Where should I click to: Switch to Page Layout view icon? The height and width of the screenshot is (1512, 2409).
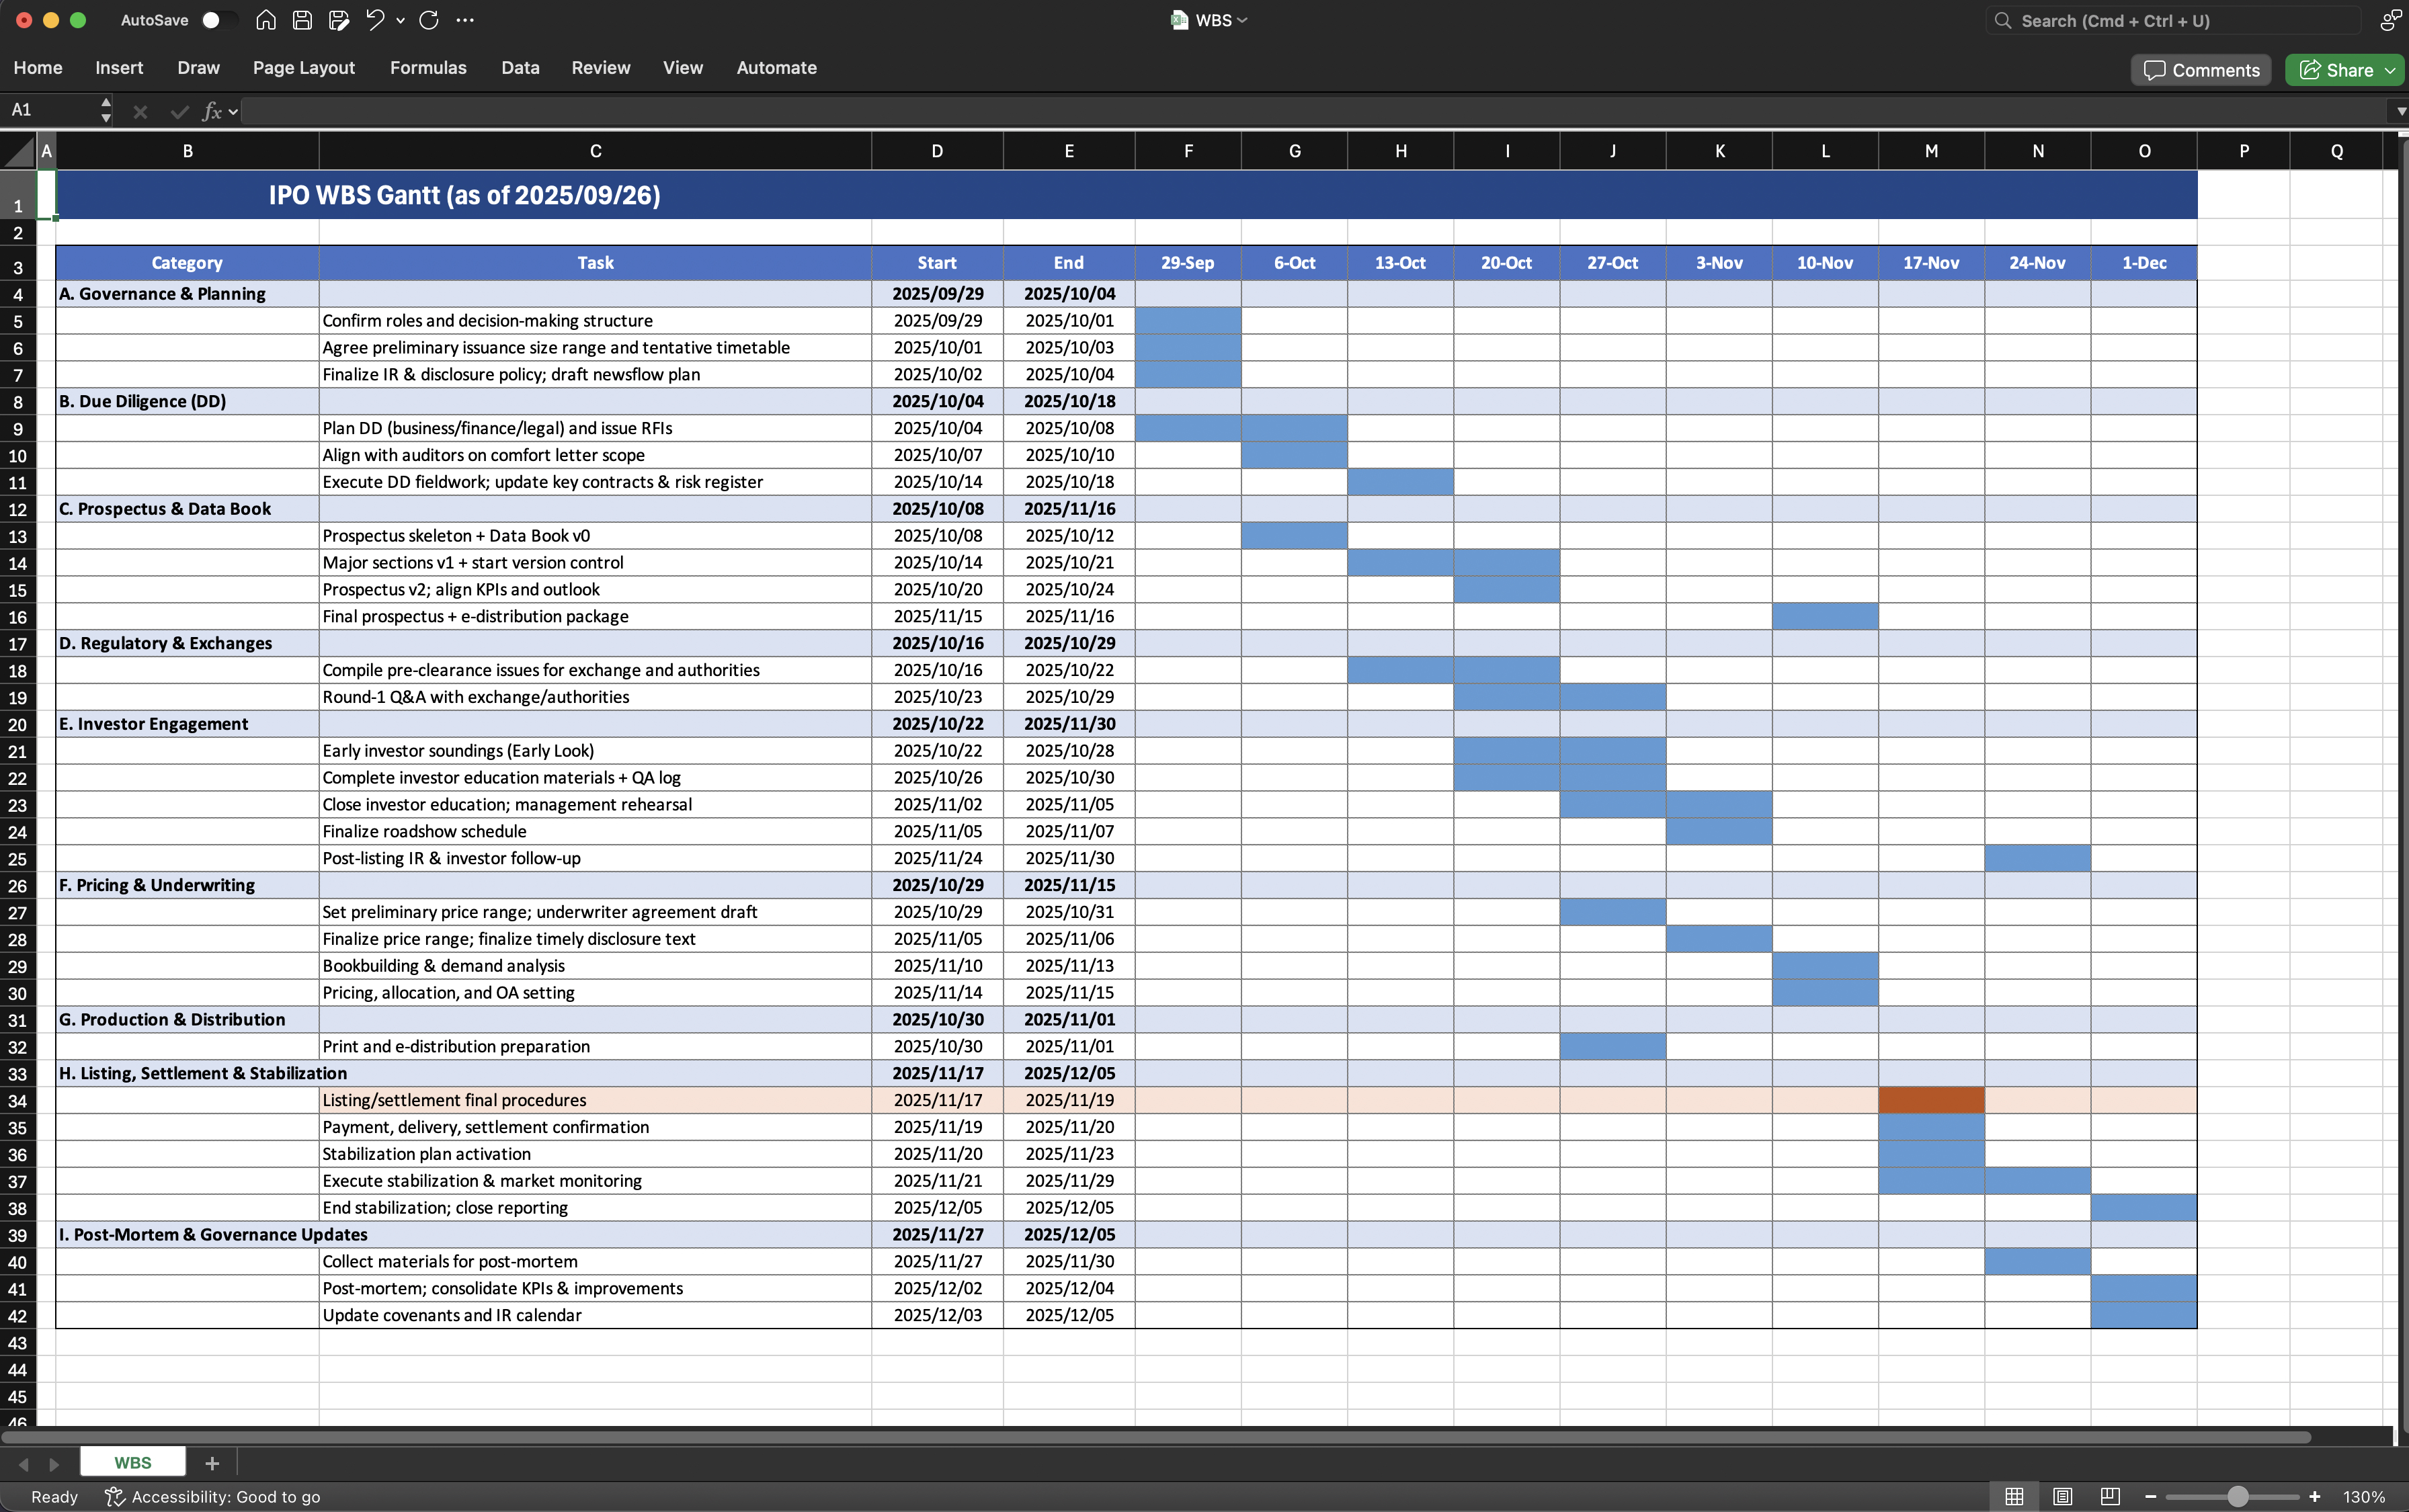tap(2062, 1496)
